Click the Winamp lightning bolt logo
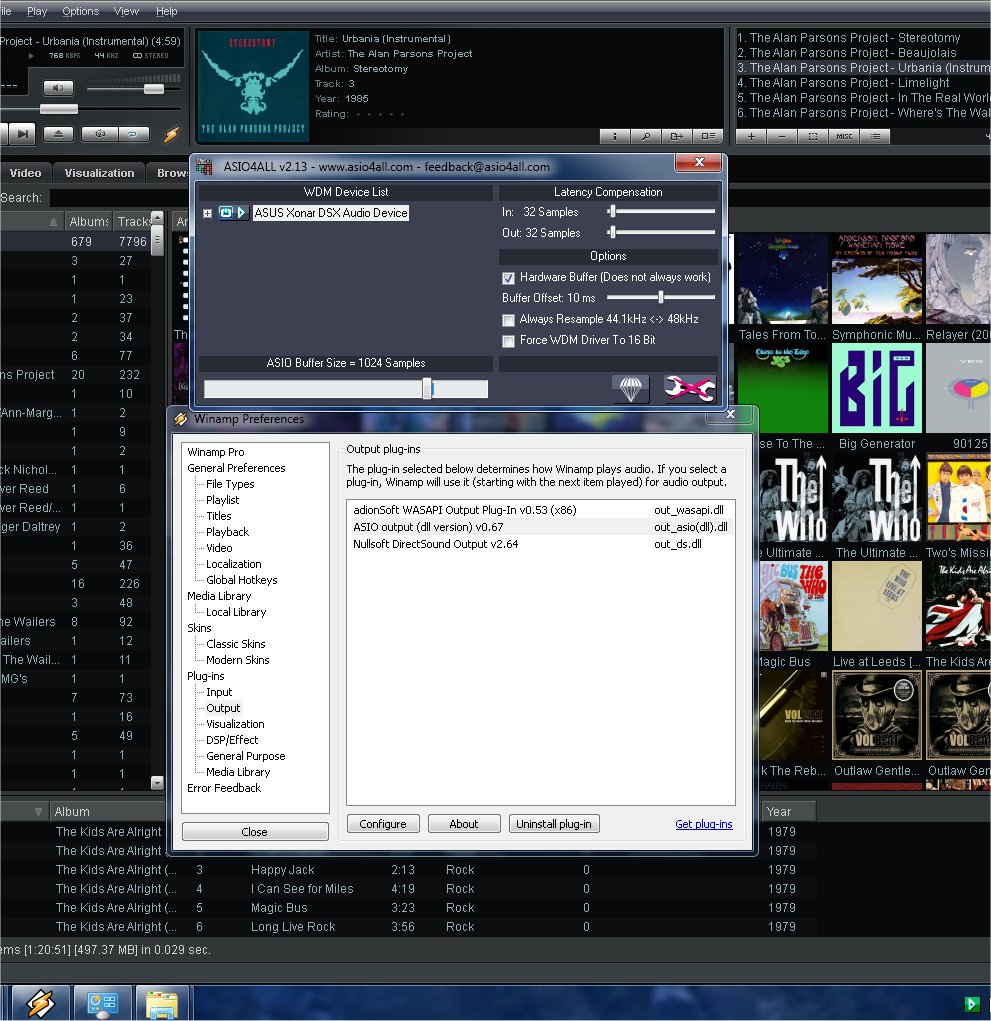The image size is (991, 1021). pyautogui.click(x=171, y=134)
